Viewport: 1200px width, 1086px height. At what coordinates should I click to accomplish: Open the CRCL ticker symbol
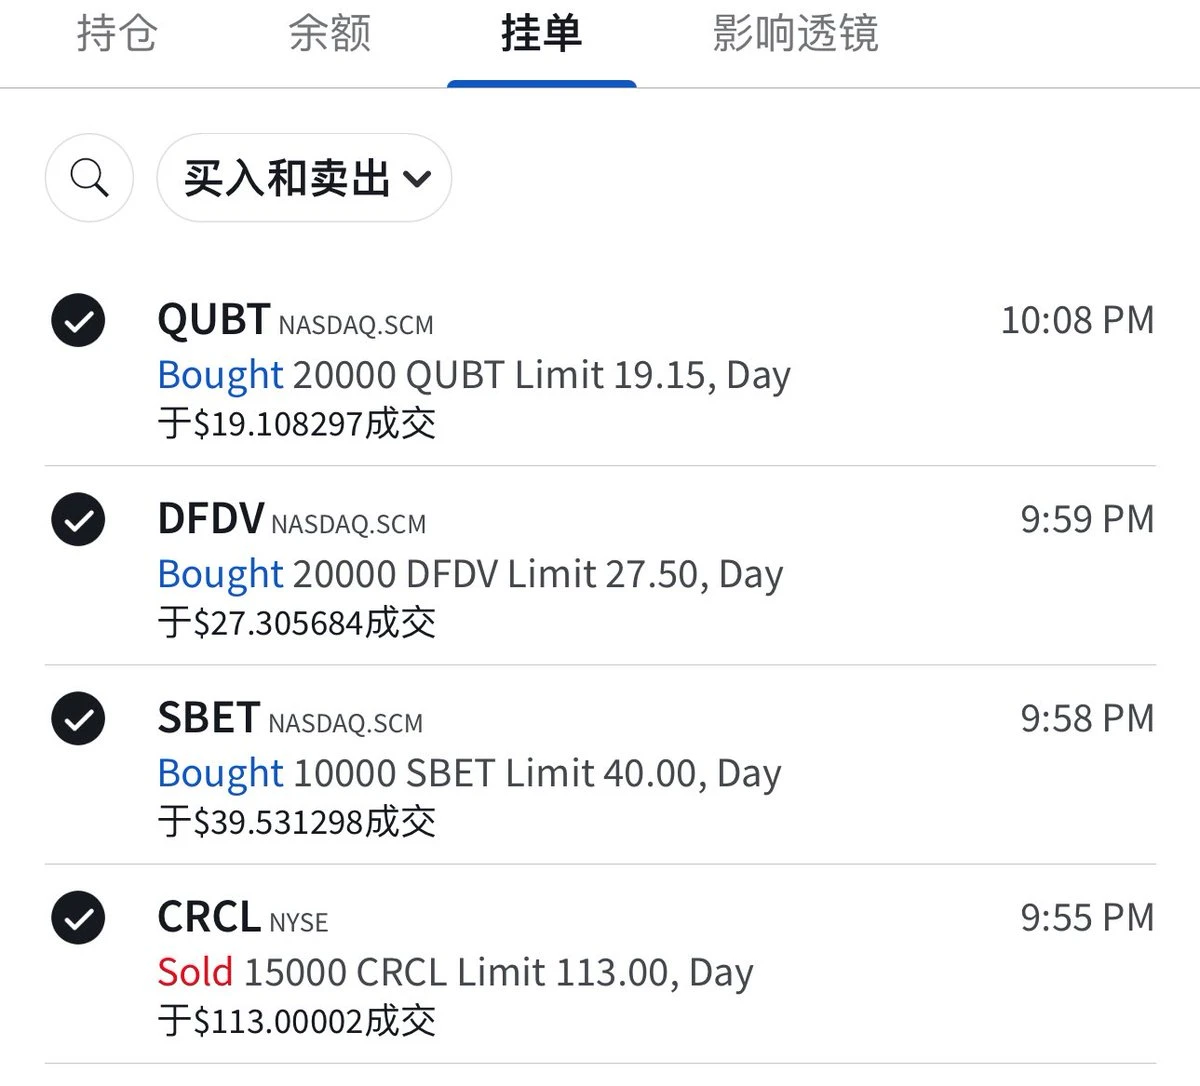pyautogui.click(x=209, y=917)
